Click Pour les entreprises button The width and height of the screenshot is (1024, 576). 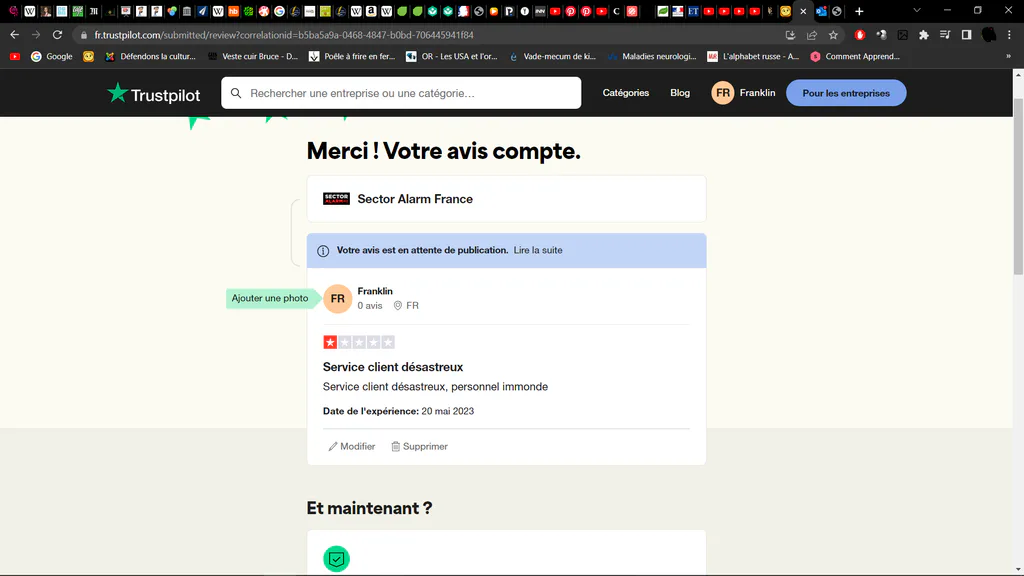846,93
